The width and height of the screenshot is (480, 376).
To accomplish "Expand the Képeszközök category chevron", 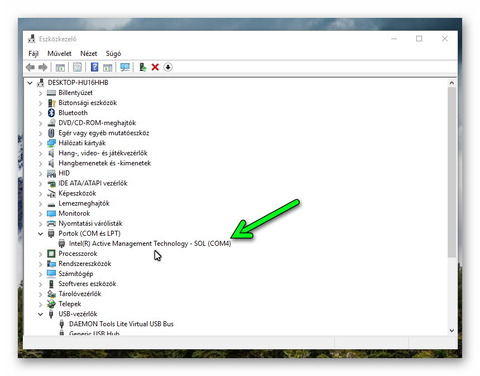I will [x=40, y=194].
